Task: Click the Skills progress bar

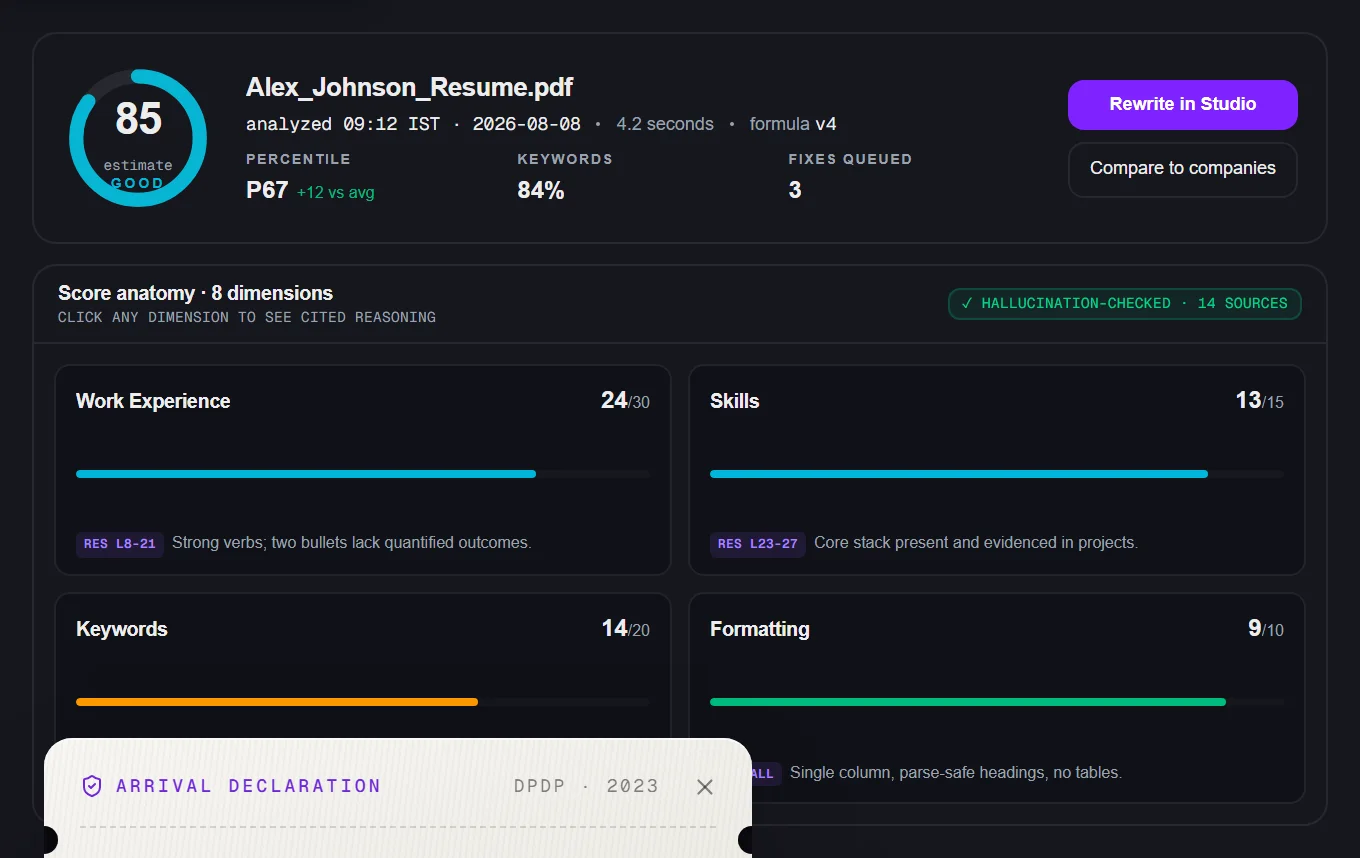Action: pos(997,474)
